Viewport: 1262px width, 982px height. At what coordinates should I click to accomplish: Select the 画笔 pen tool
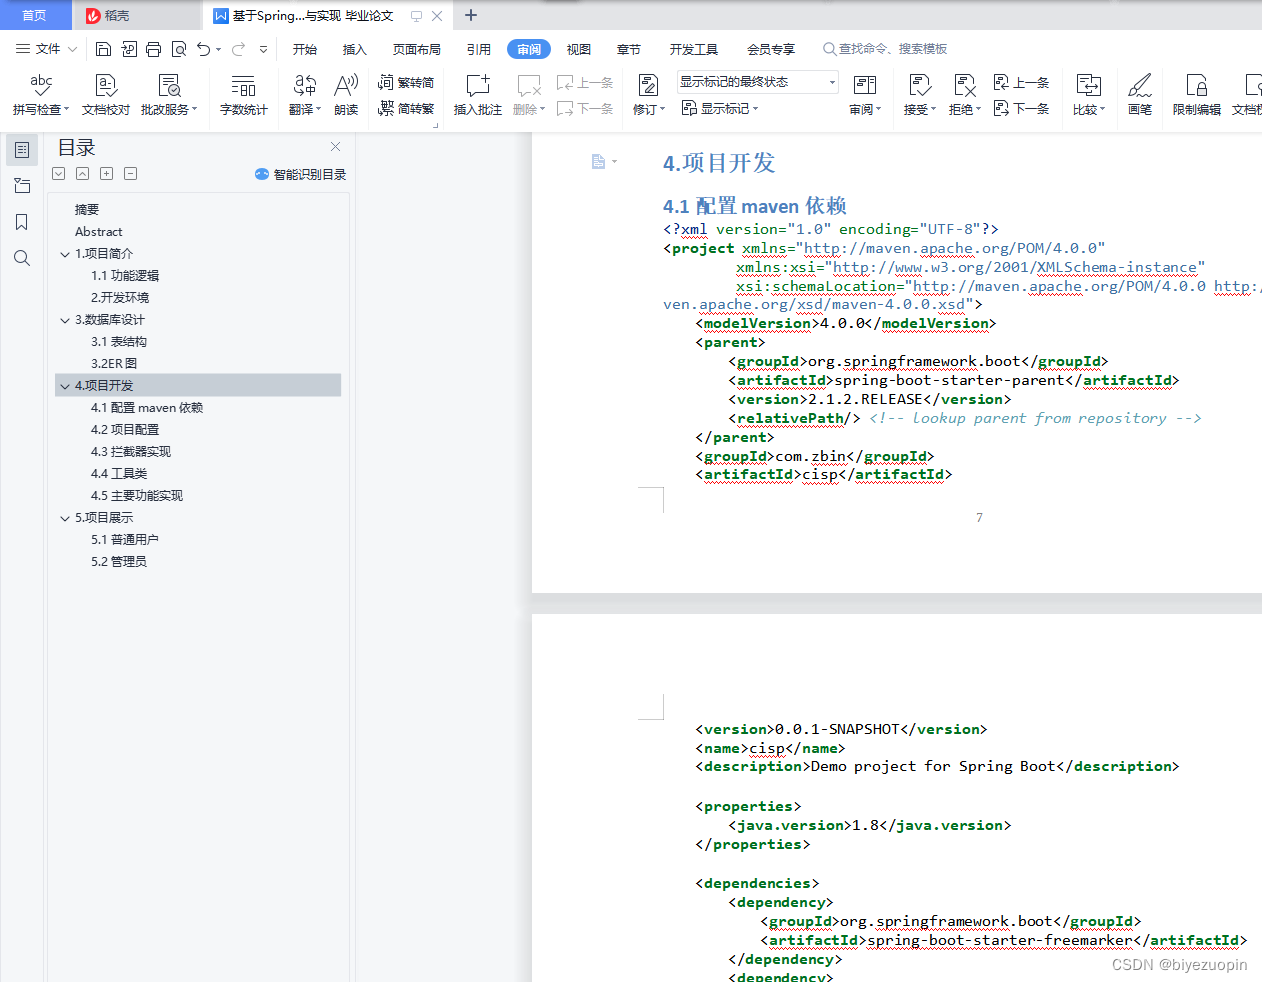click(x=1139, y=94)
